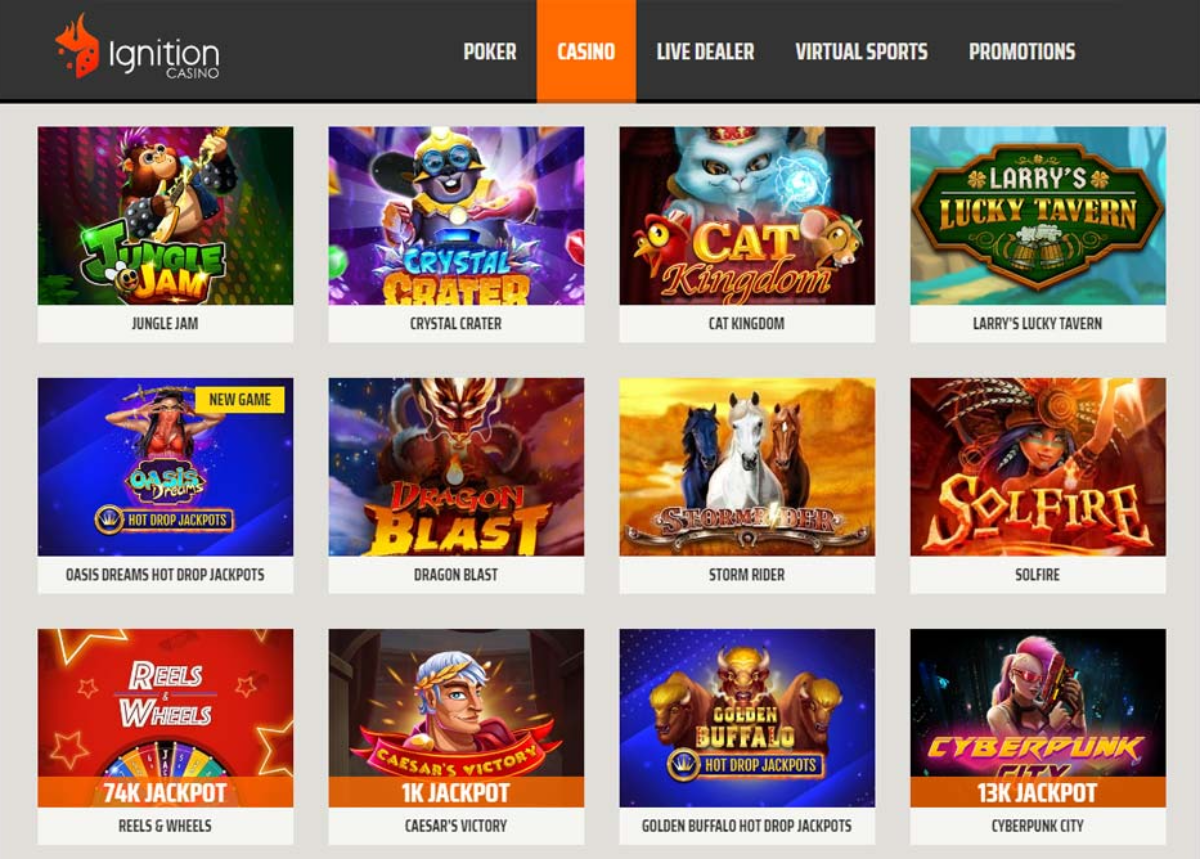Open the Poker section
Viewport: 1200px width, 859px height.
pos(490,51)
